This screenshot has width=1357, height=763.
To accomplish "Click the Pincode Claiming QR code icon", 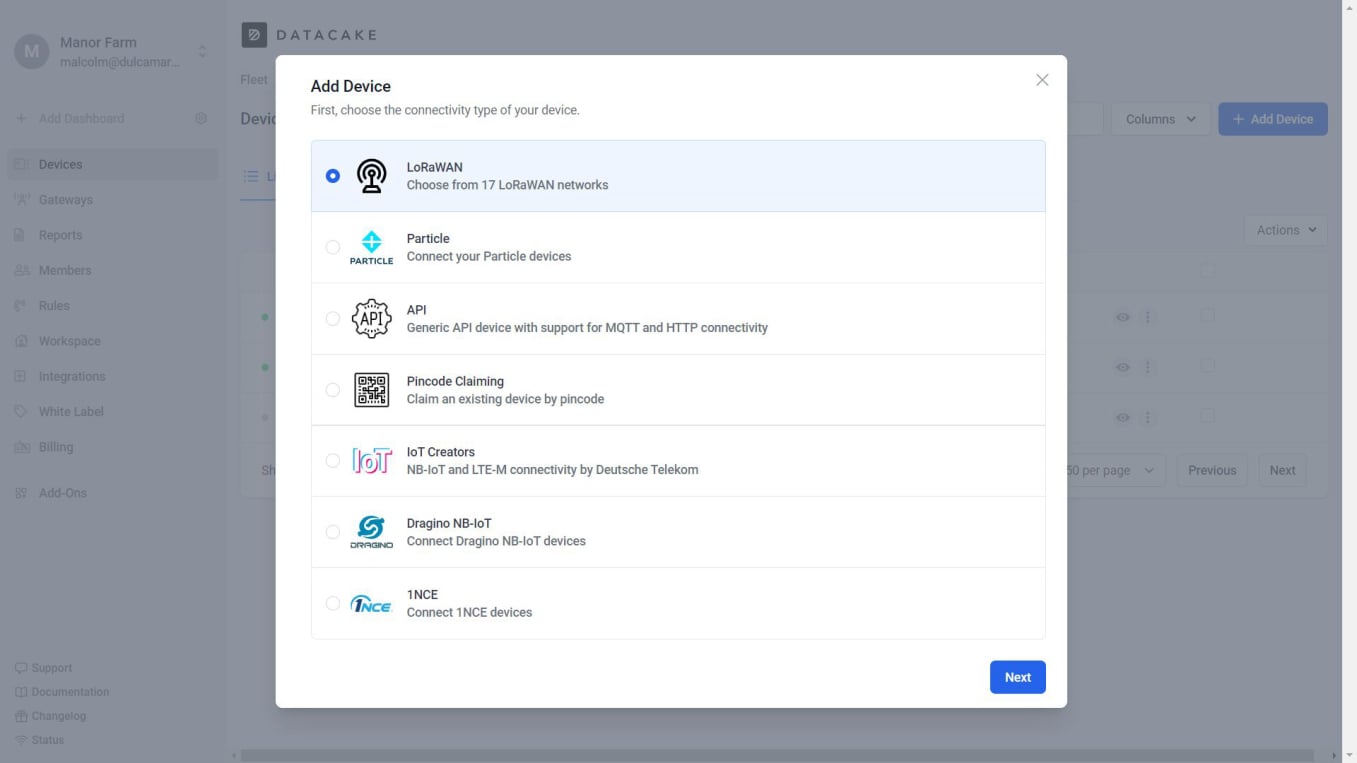I will pyautogui.click(x=371, y=390).
